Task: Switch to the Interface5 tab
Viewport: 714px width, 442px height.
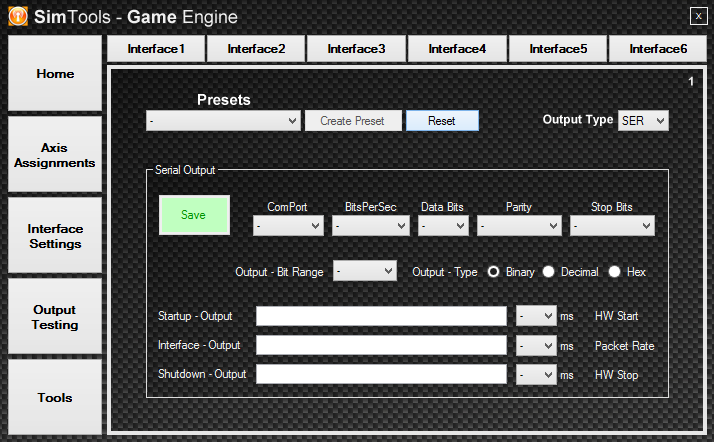Action: coord(558,48)
